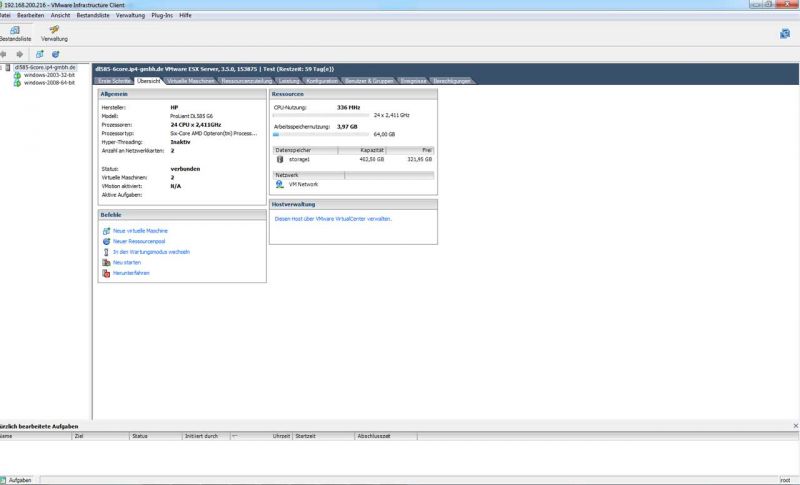Click the Initiiert durch column header
This screenshot has height=485, width=800.
206,436
